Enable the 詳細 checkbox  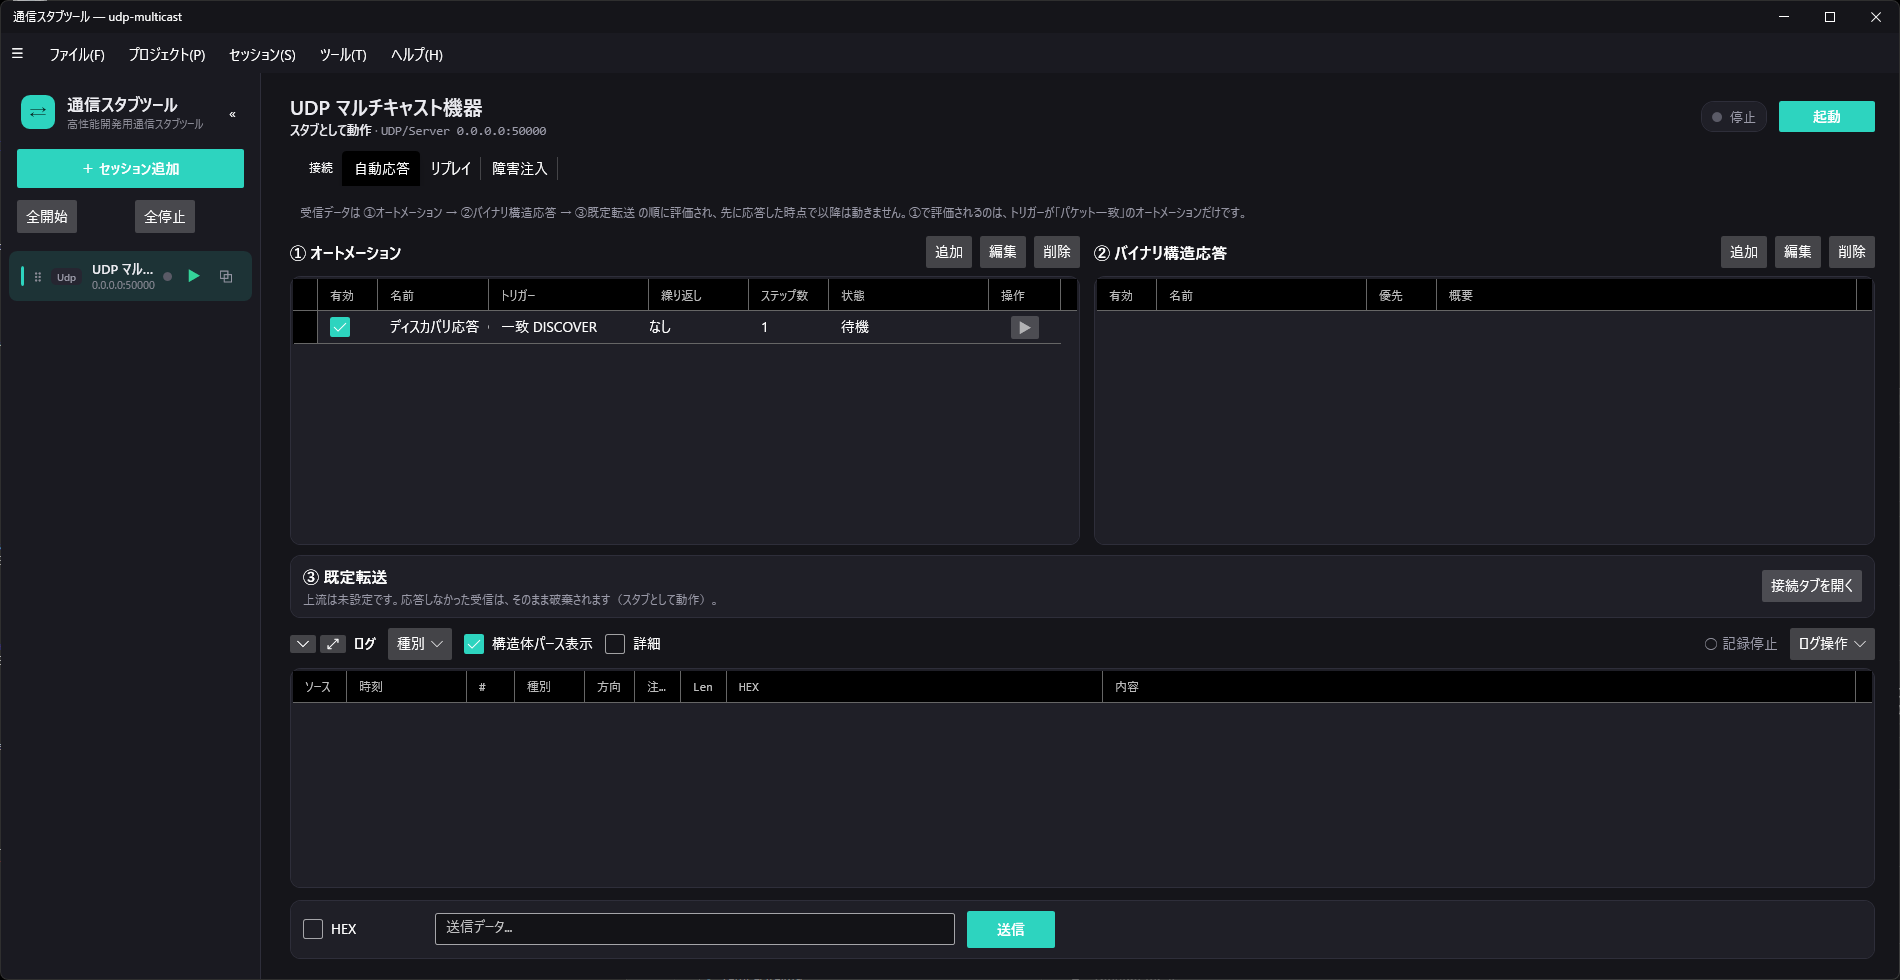615,644
